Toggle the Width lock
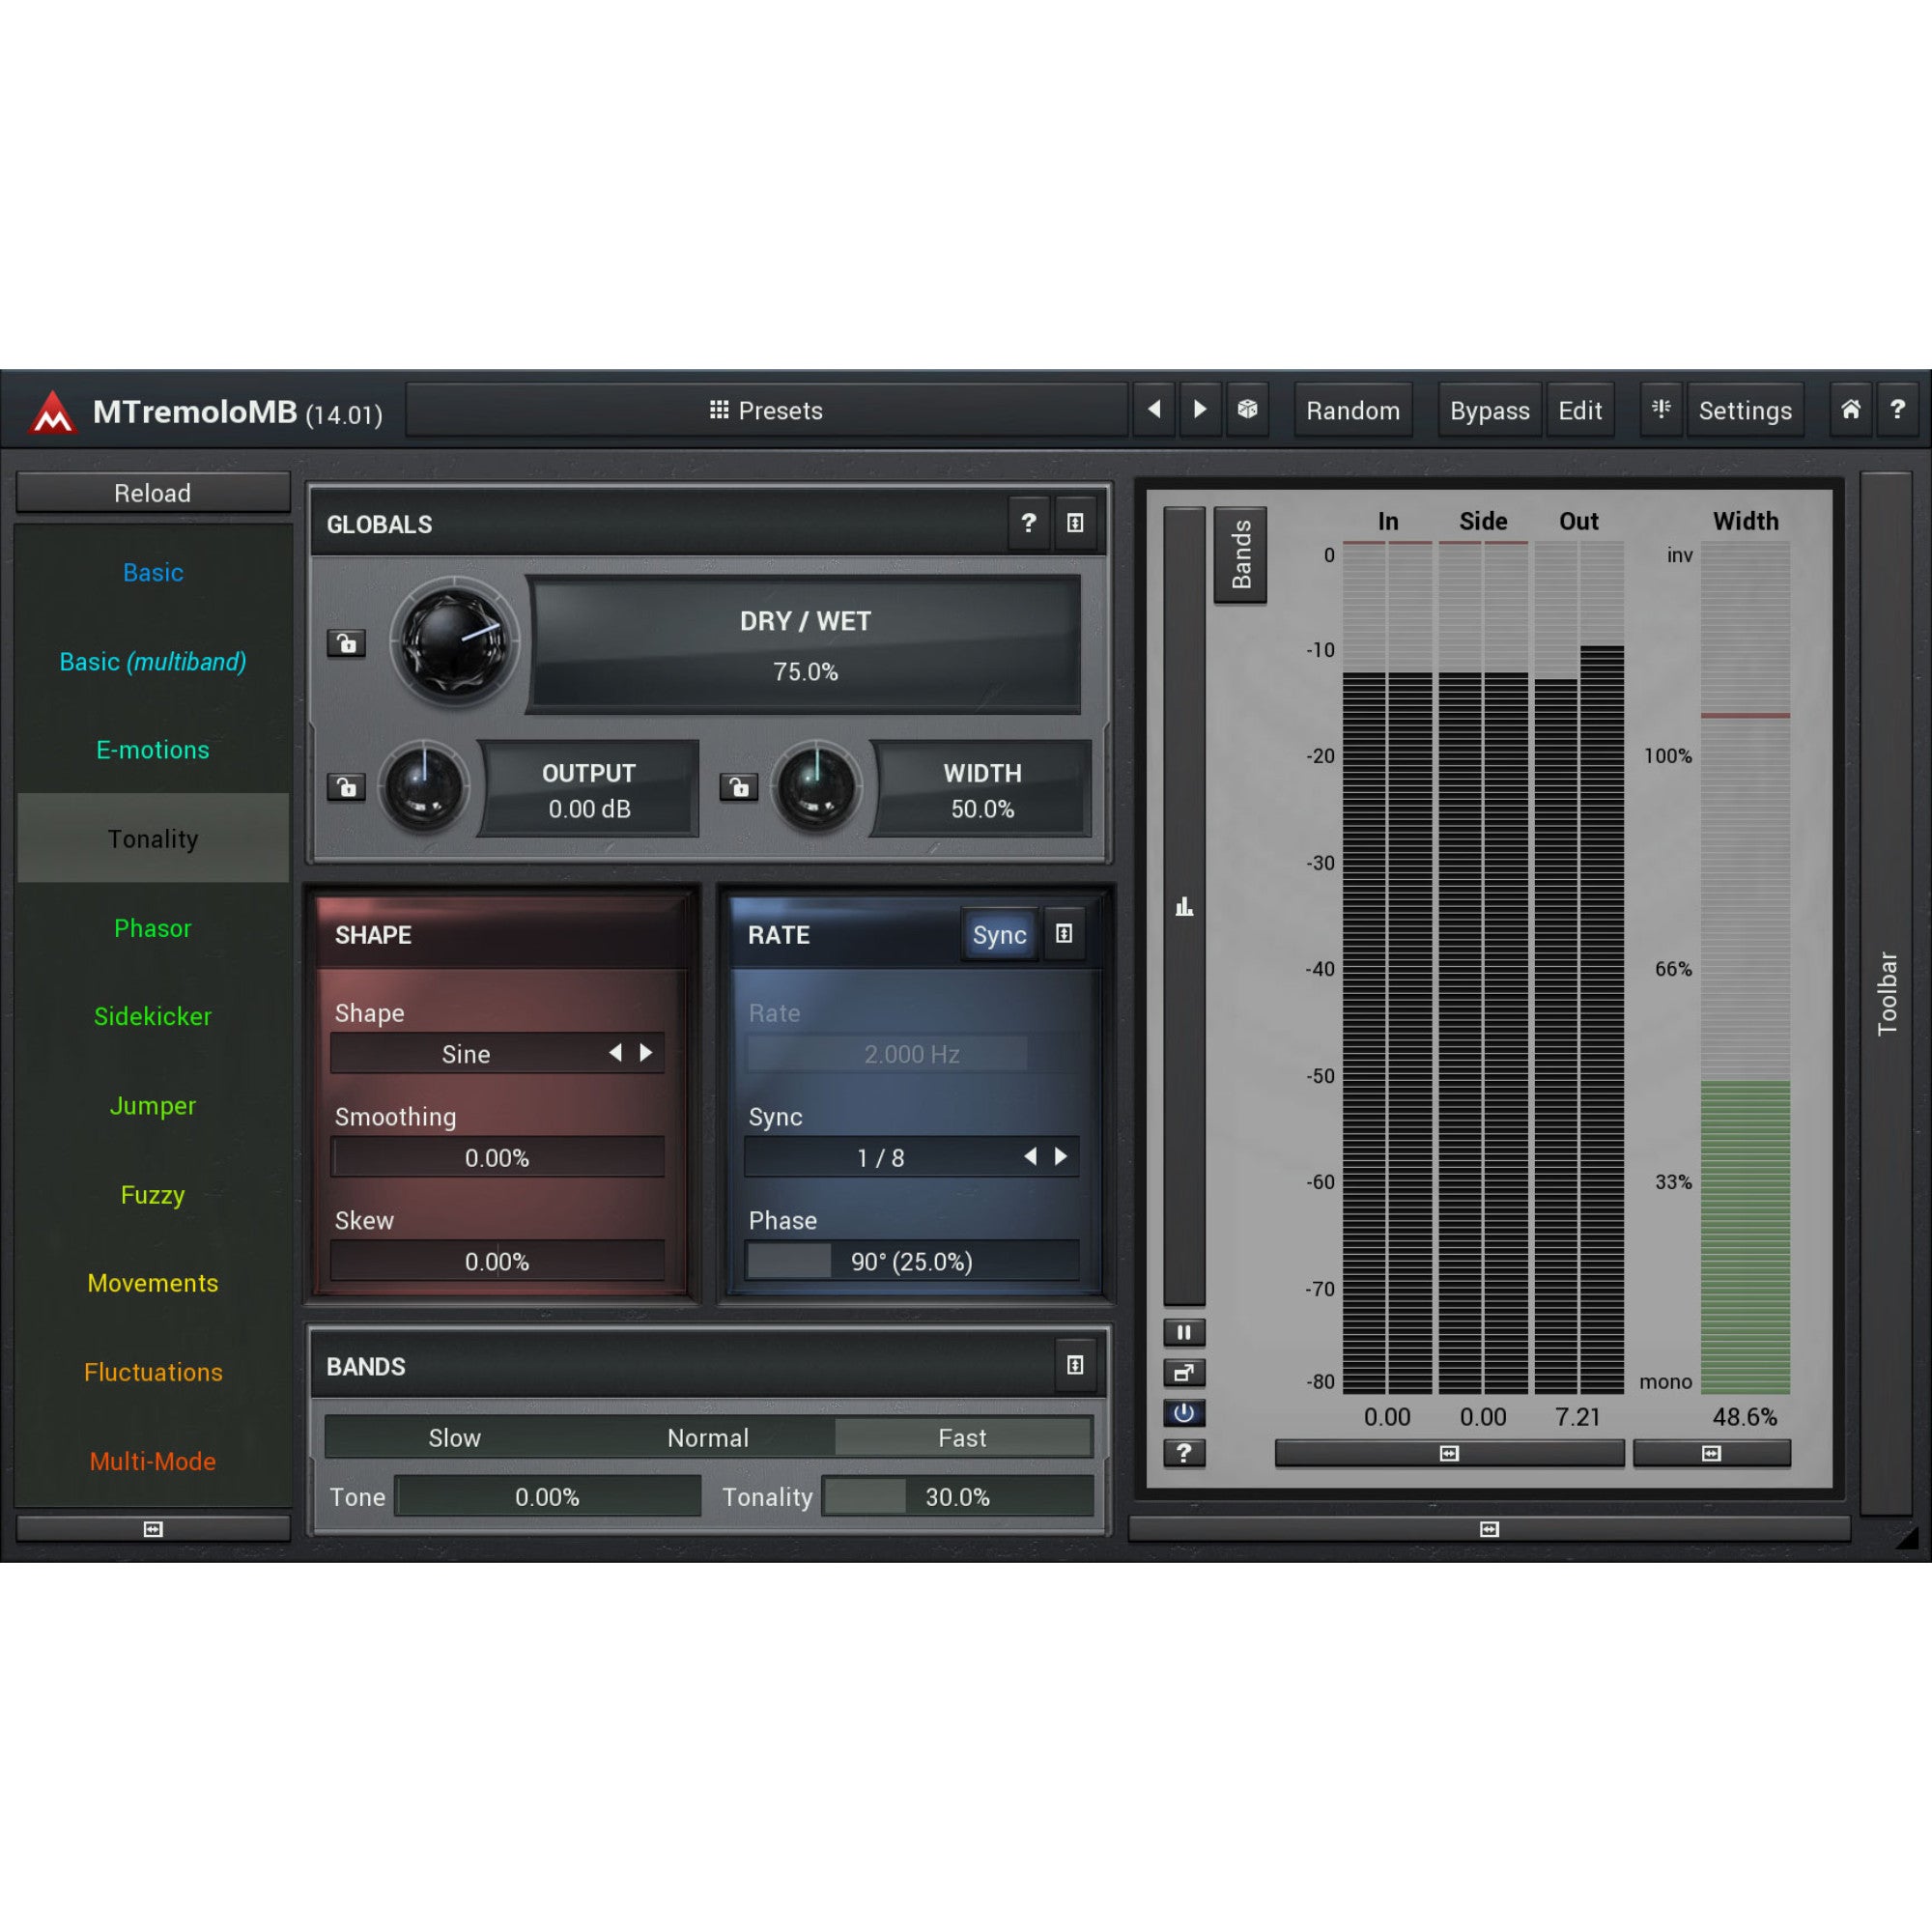Viewport: 1932px width, 1932px height. 739,788
